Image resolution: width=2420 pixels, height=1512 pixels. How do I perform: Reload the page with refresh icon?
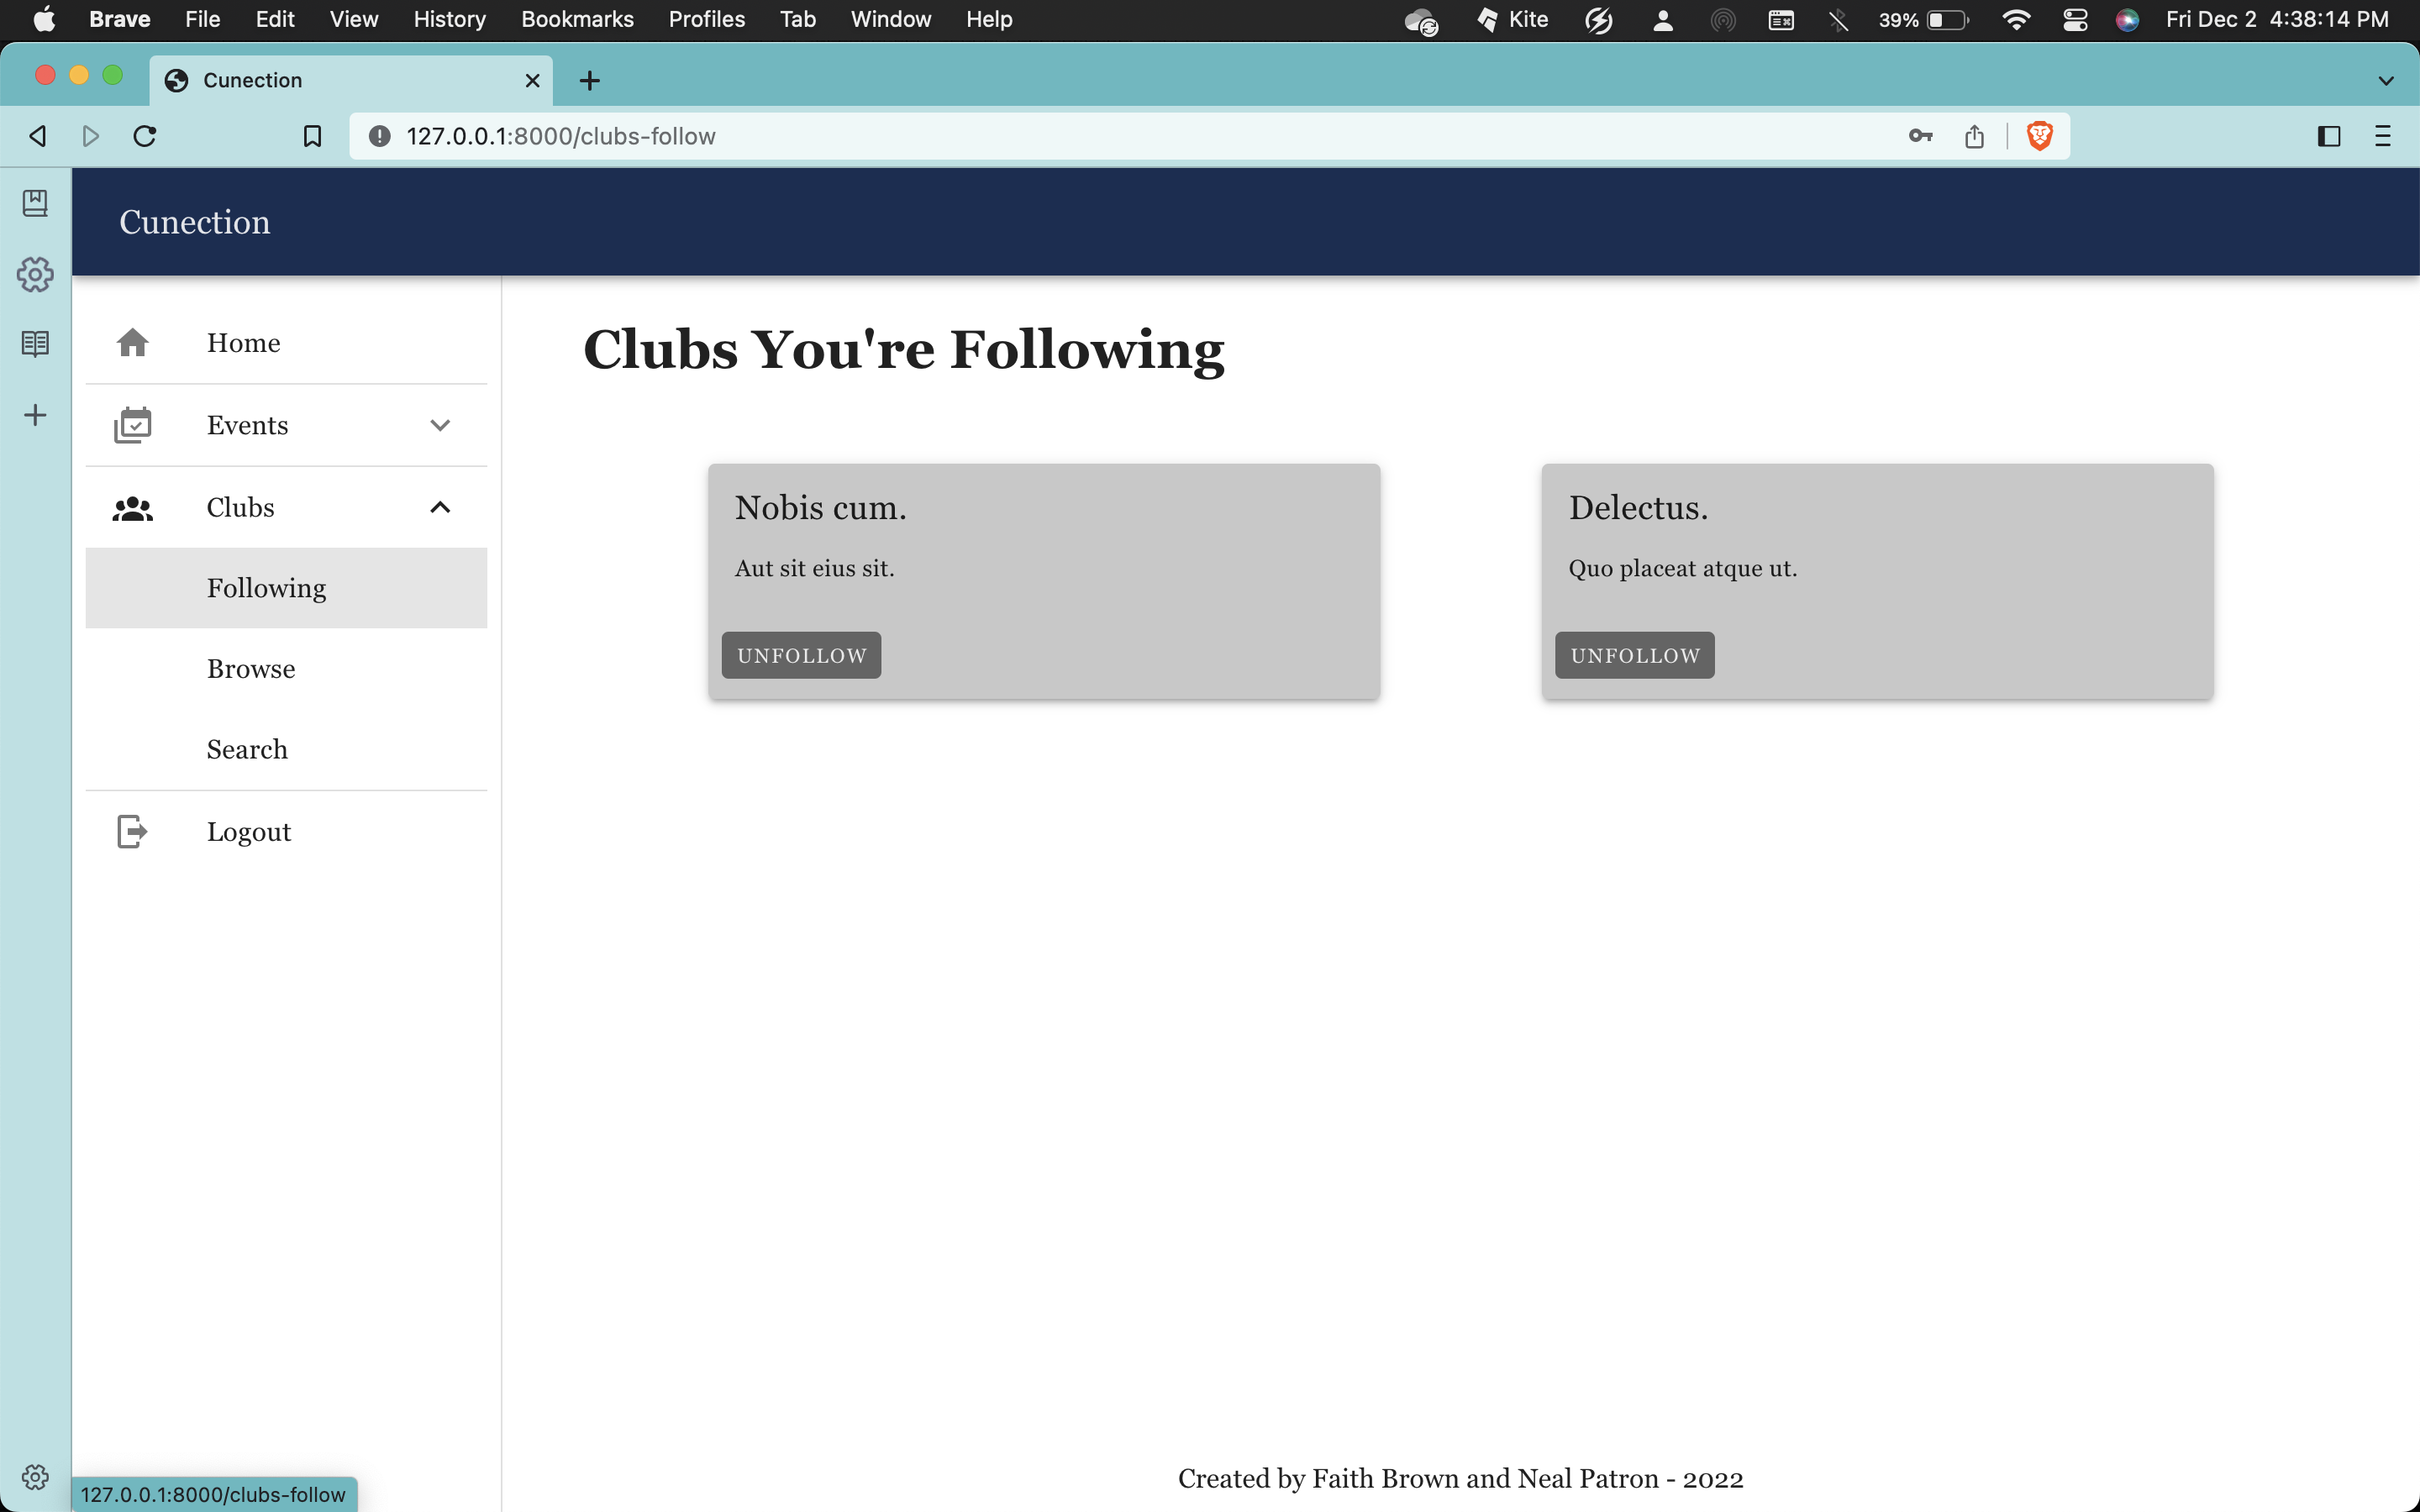coord(145,136)
